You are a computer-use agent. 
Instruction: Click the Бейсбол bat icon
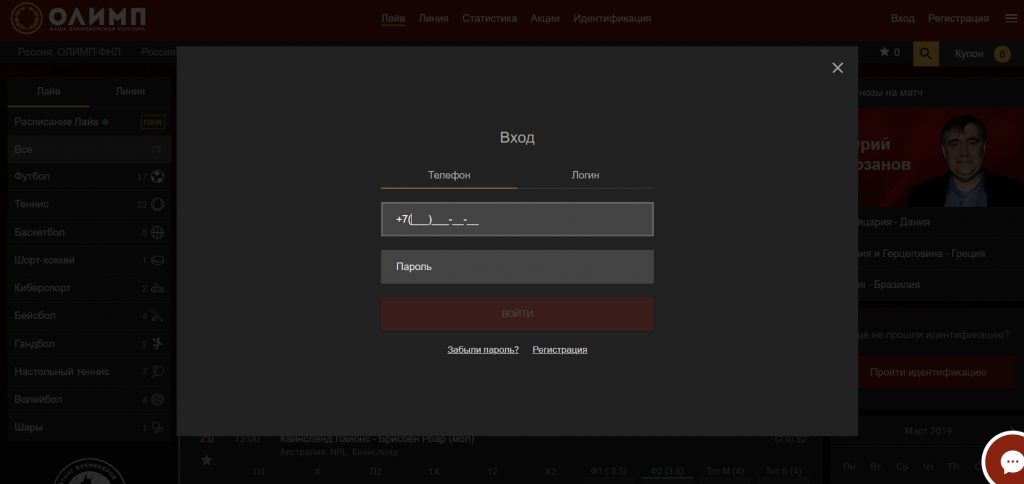157,316
